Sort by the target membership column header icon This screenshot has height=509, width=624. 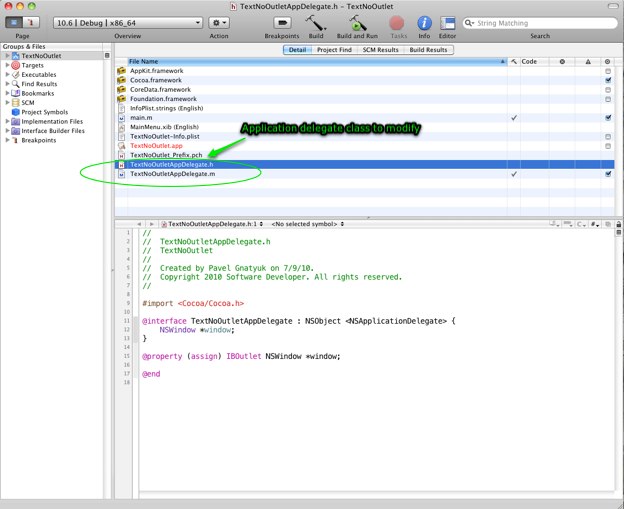pos(607,62)
